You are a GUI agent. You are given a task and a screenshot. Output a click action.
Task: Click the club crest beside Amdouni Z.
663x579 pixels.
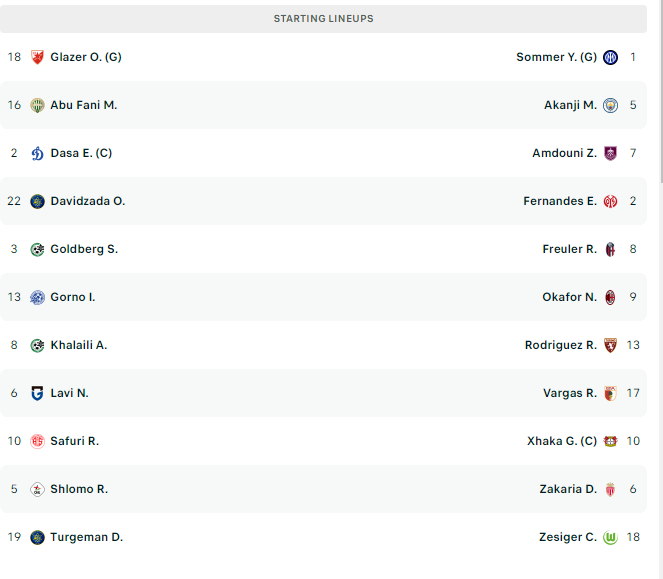[x=610, y=153]
